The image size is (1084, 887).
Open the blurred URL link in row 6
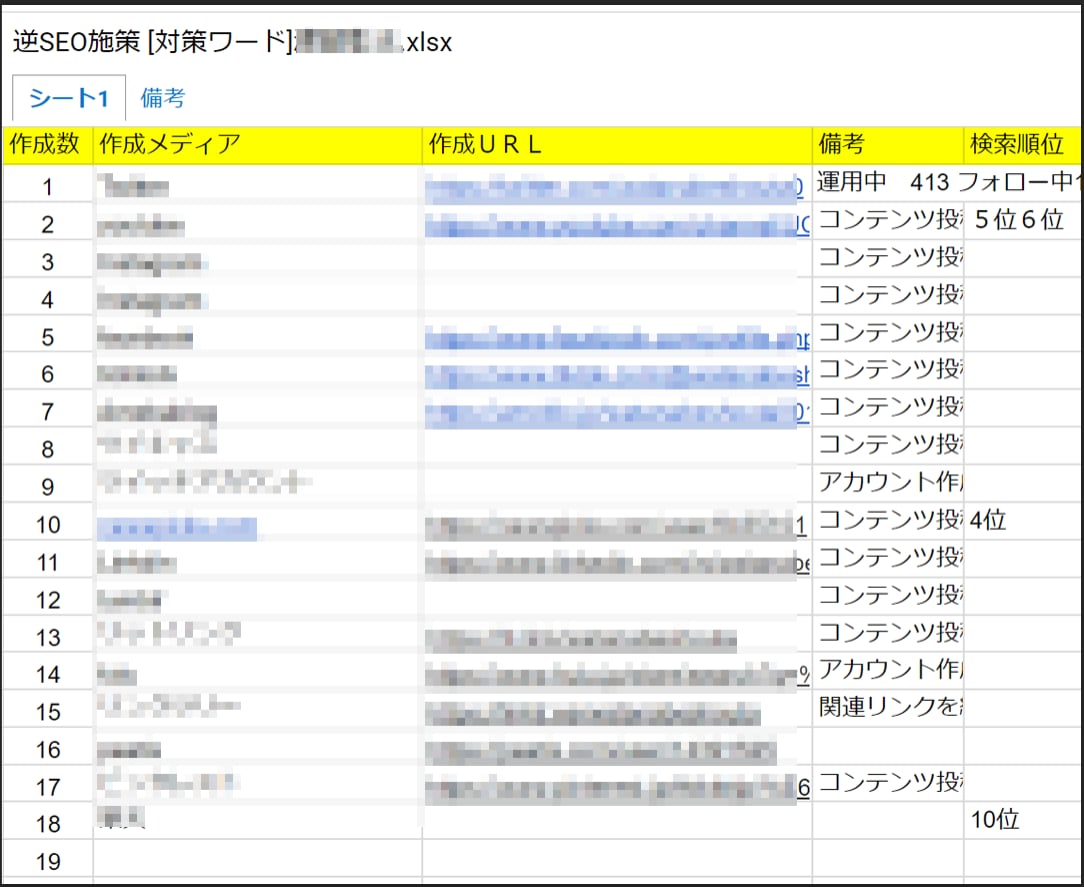pos(617,375)
